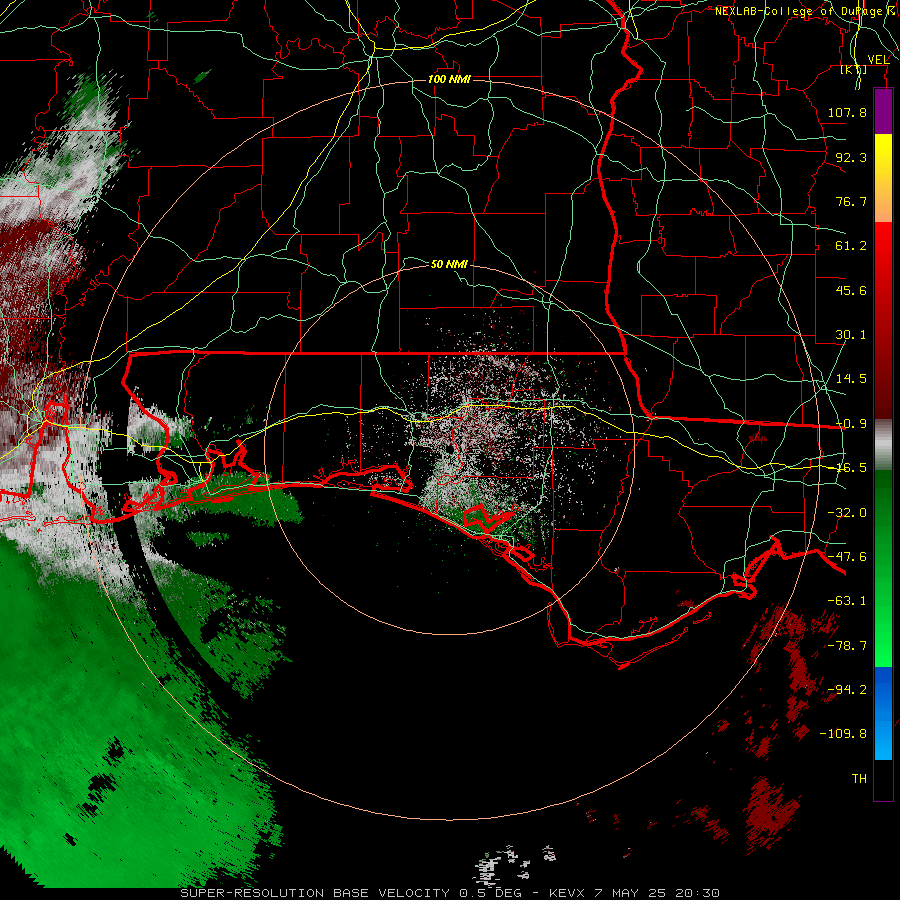Screen dimensions: 900x900
Task: Click the 50 NMI range ring label
Action: [449, 264]
